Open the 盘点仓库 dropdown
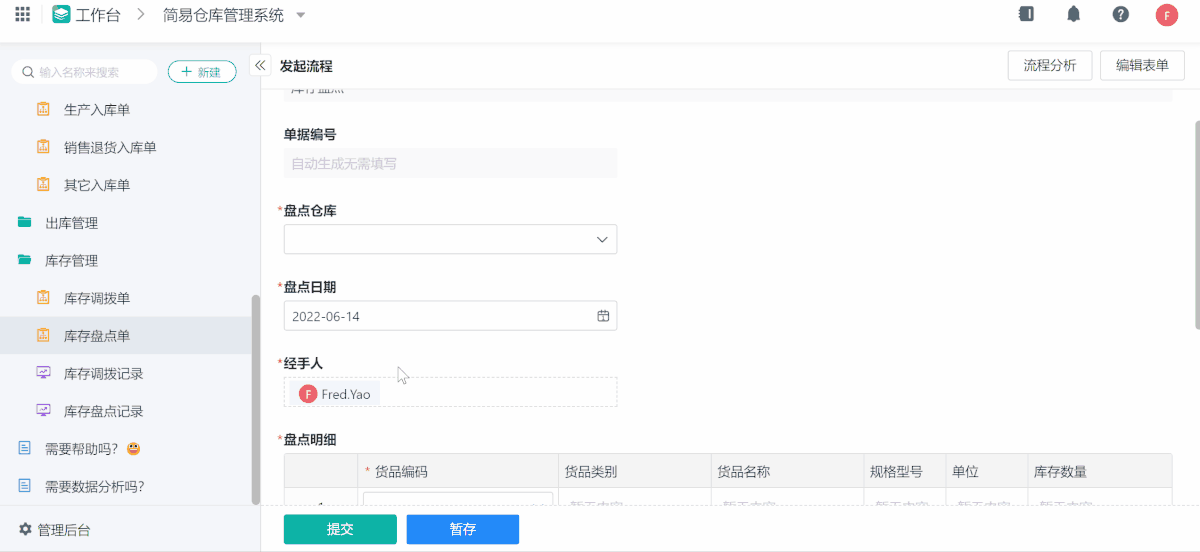Screen dimensions: 1200x552 click(450, 239)
